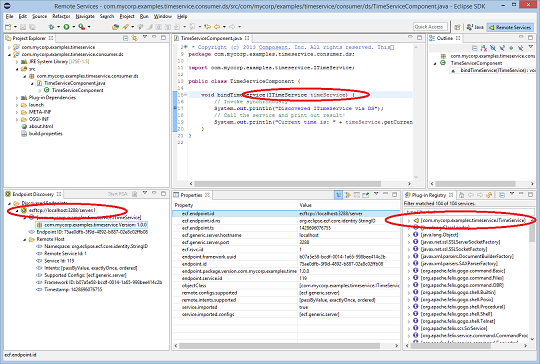Click the Debug bug icon in toolbar
The width and height of the screenshot is (540, 364).
[51, 27]
